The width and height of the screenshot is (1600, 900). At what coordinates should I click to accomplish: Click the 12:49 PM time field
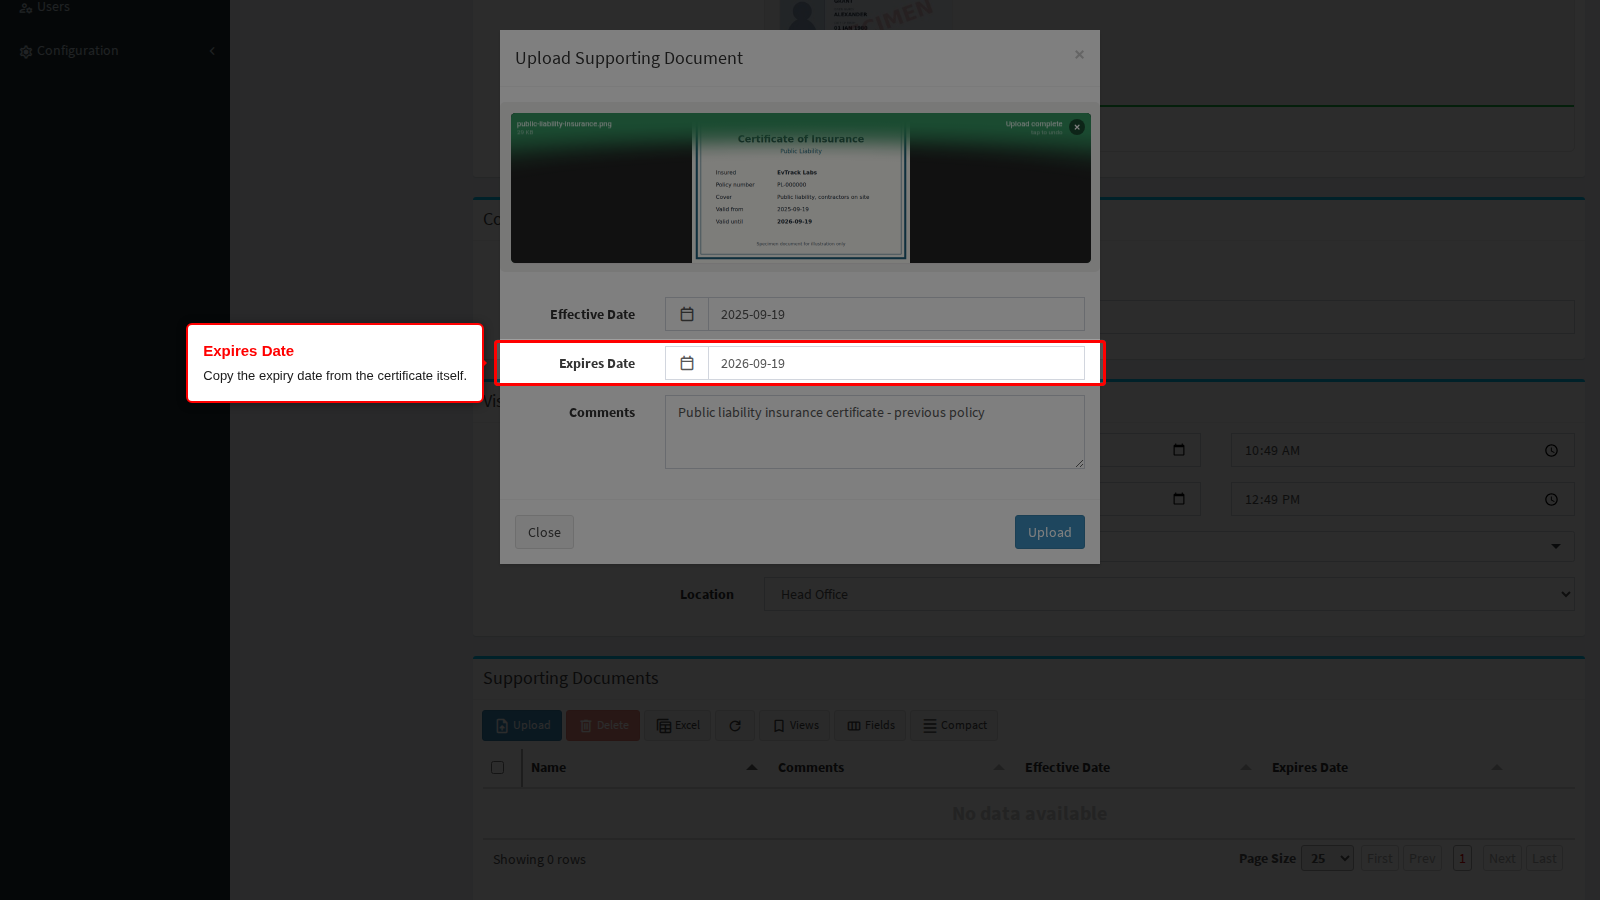tap(1402, 499)
